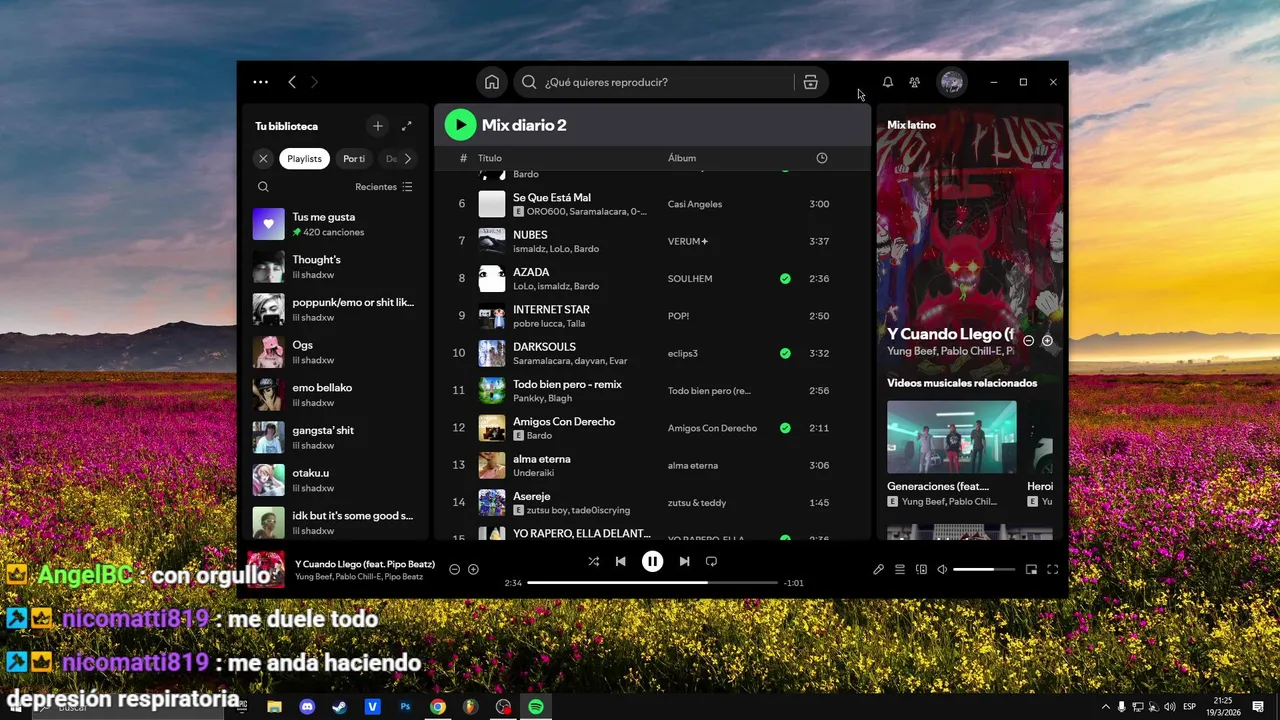
Task: Hide song with bottom bar minus icon
Action: click(x=454, y=569)
